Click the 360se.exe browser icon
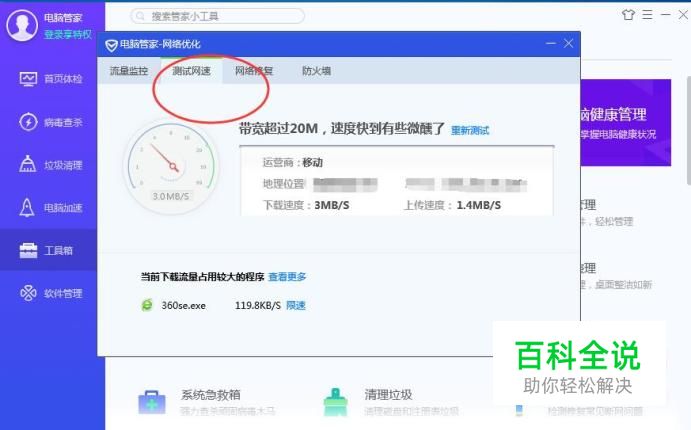 click(147, 305)
